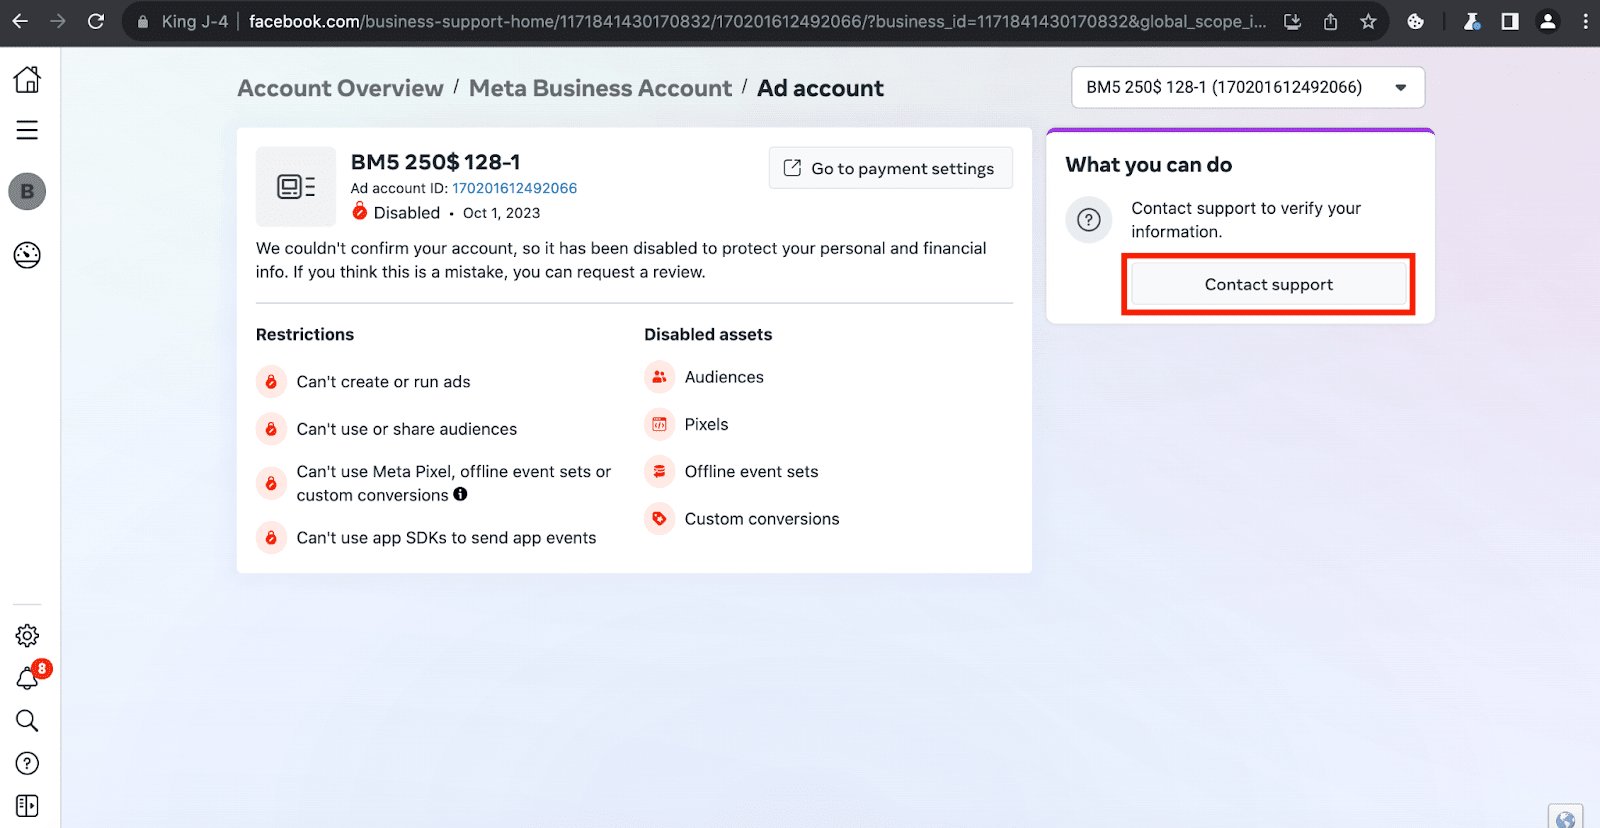
Task: Open Meta Business Account breadcrumb
Action: pos(600,88)
